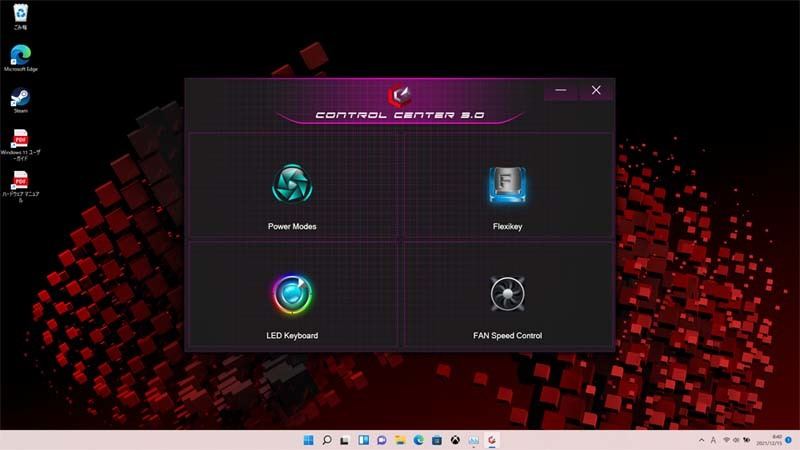Open Xbox app from taskbar
Viewport: 800px width, 450px height.
coord(455,440)
